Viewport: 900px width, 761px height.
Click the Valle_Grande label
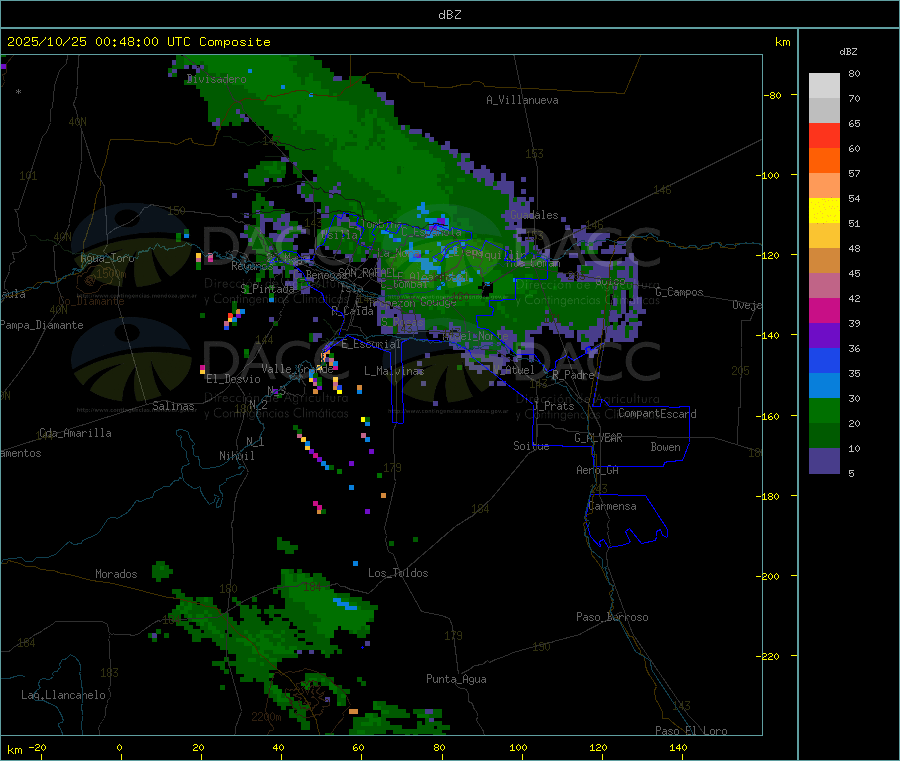(297, 368)
